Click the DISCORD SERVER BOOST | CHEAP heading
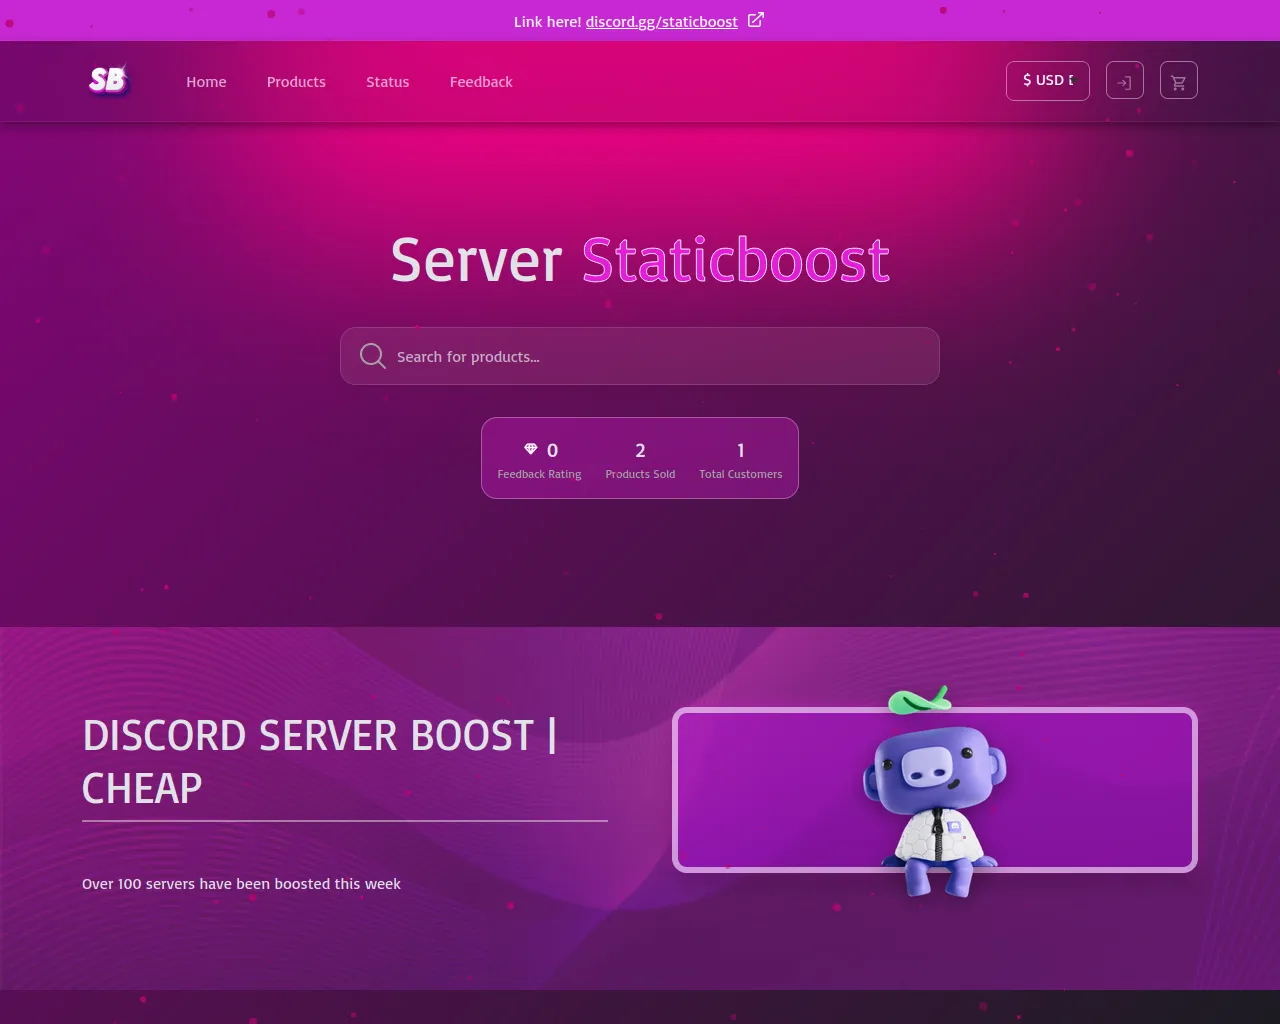This screenshot has height=1024, width=1280. point(320,762)
